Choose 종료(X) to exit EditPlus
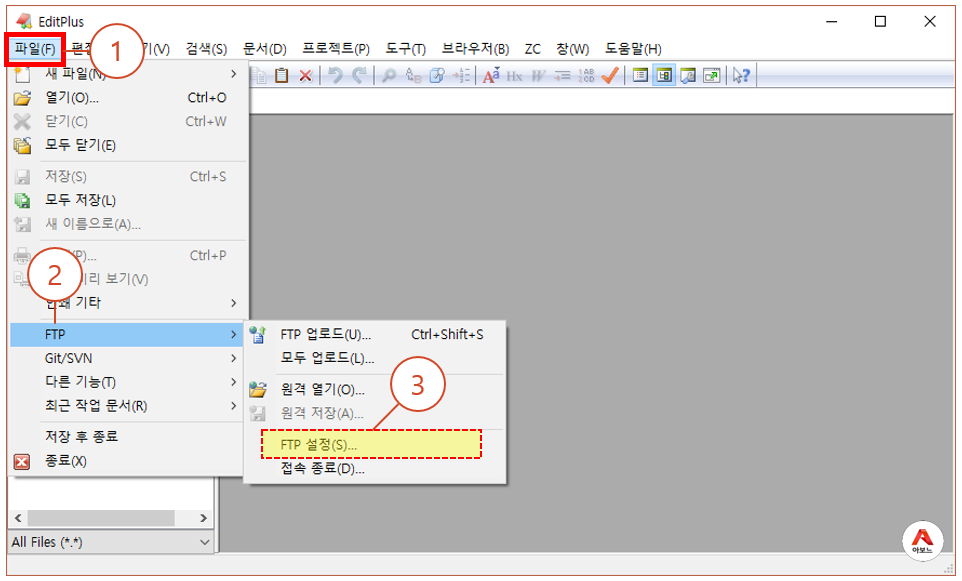This screenshot has height=581, width=962. point(128,461)
